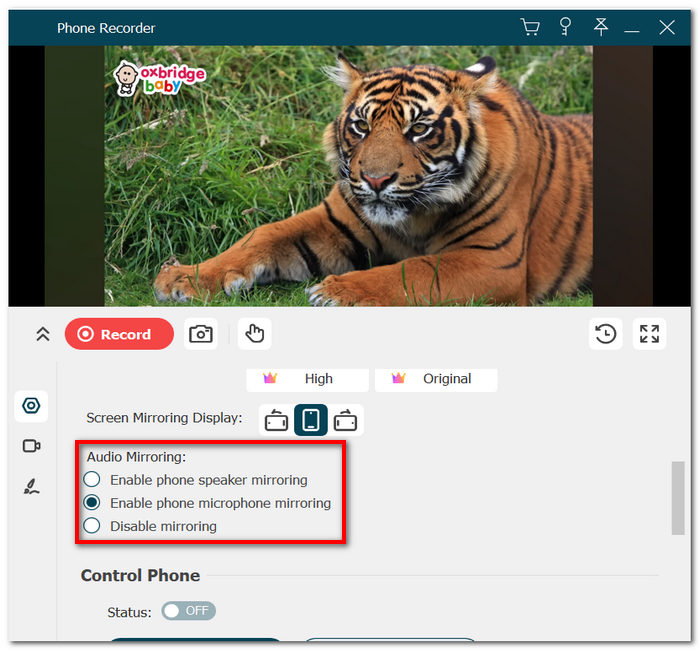Click the hand pointer control icon
This screenshot has width=700, height=650.
point(254,334)
